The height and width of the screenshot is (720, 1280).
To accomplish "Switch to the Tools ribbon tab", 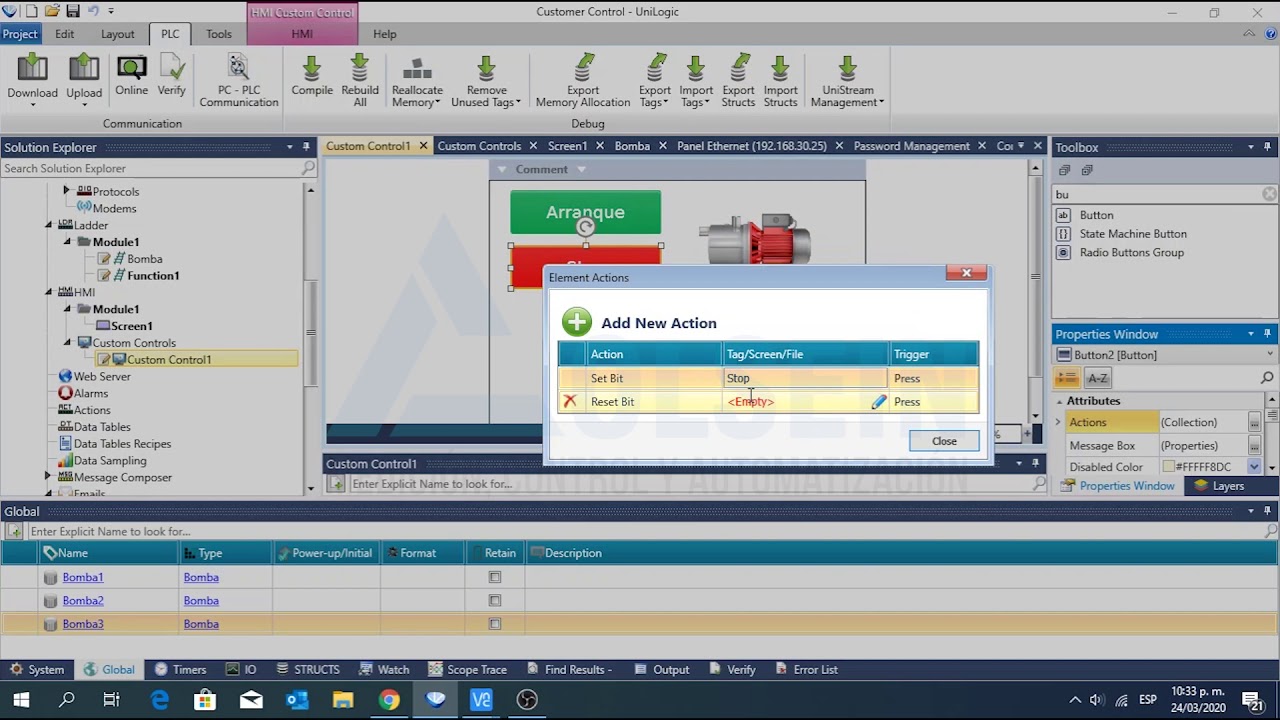I will coord(219,34).
